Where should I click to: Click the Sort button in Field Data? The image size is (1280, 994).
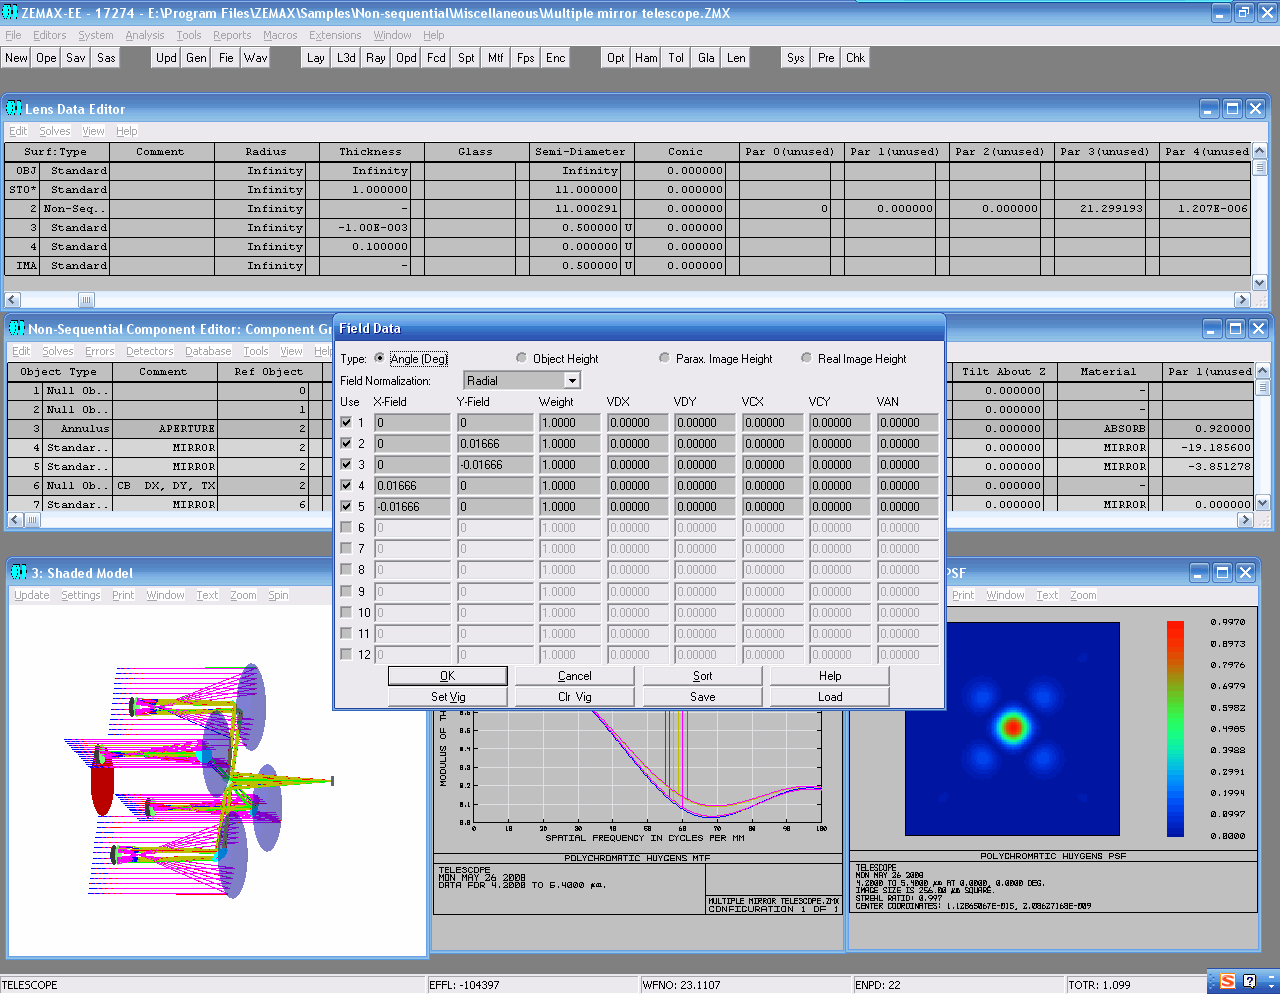[703, 676]
